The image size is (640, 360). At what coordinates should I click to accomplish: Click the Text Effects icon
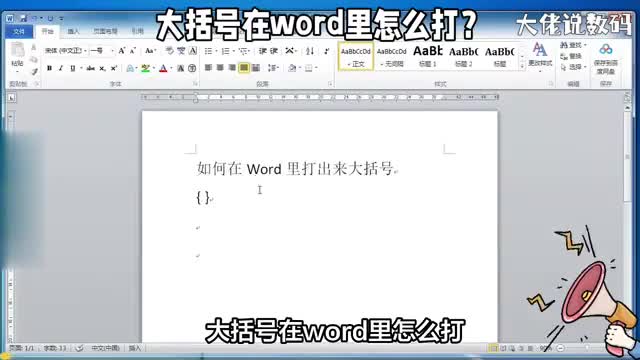tap(130, 68)
